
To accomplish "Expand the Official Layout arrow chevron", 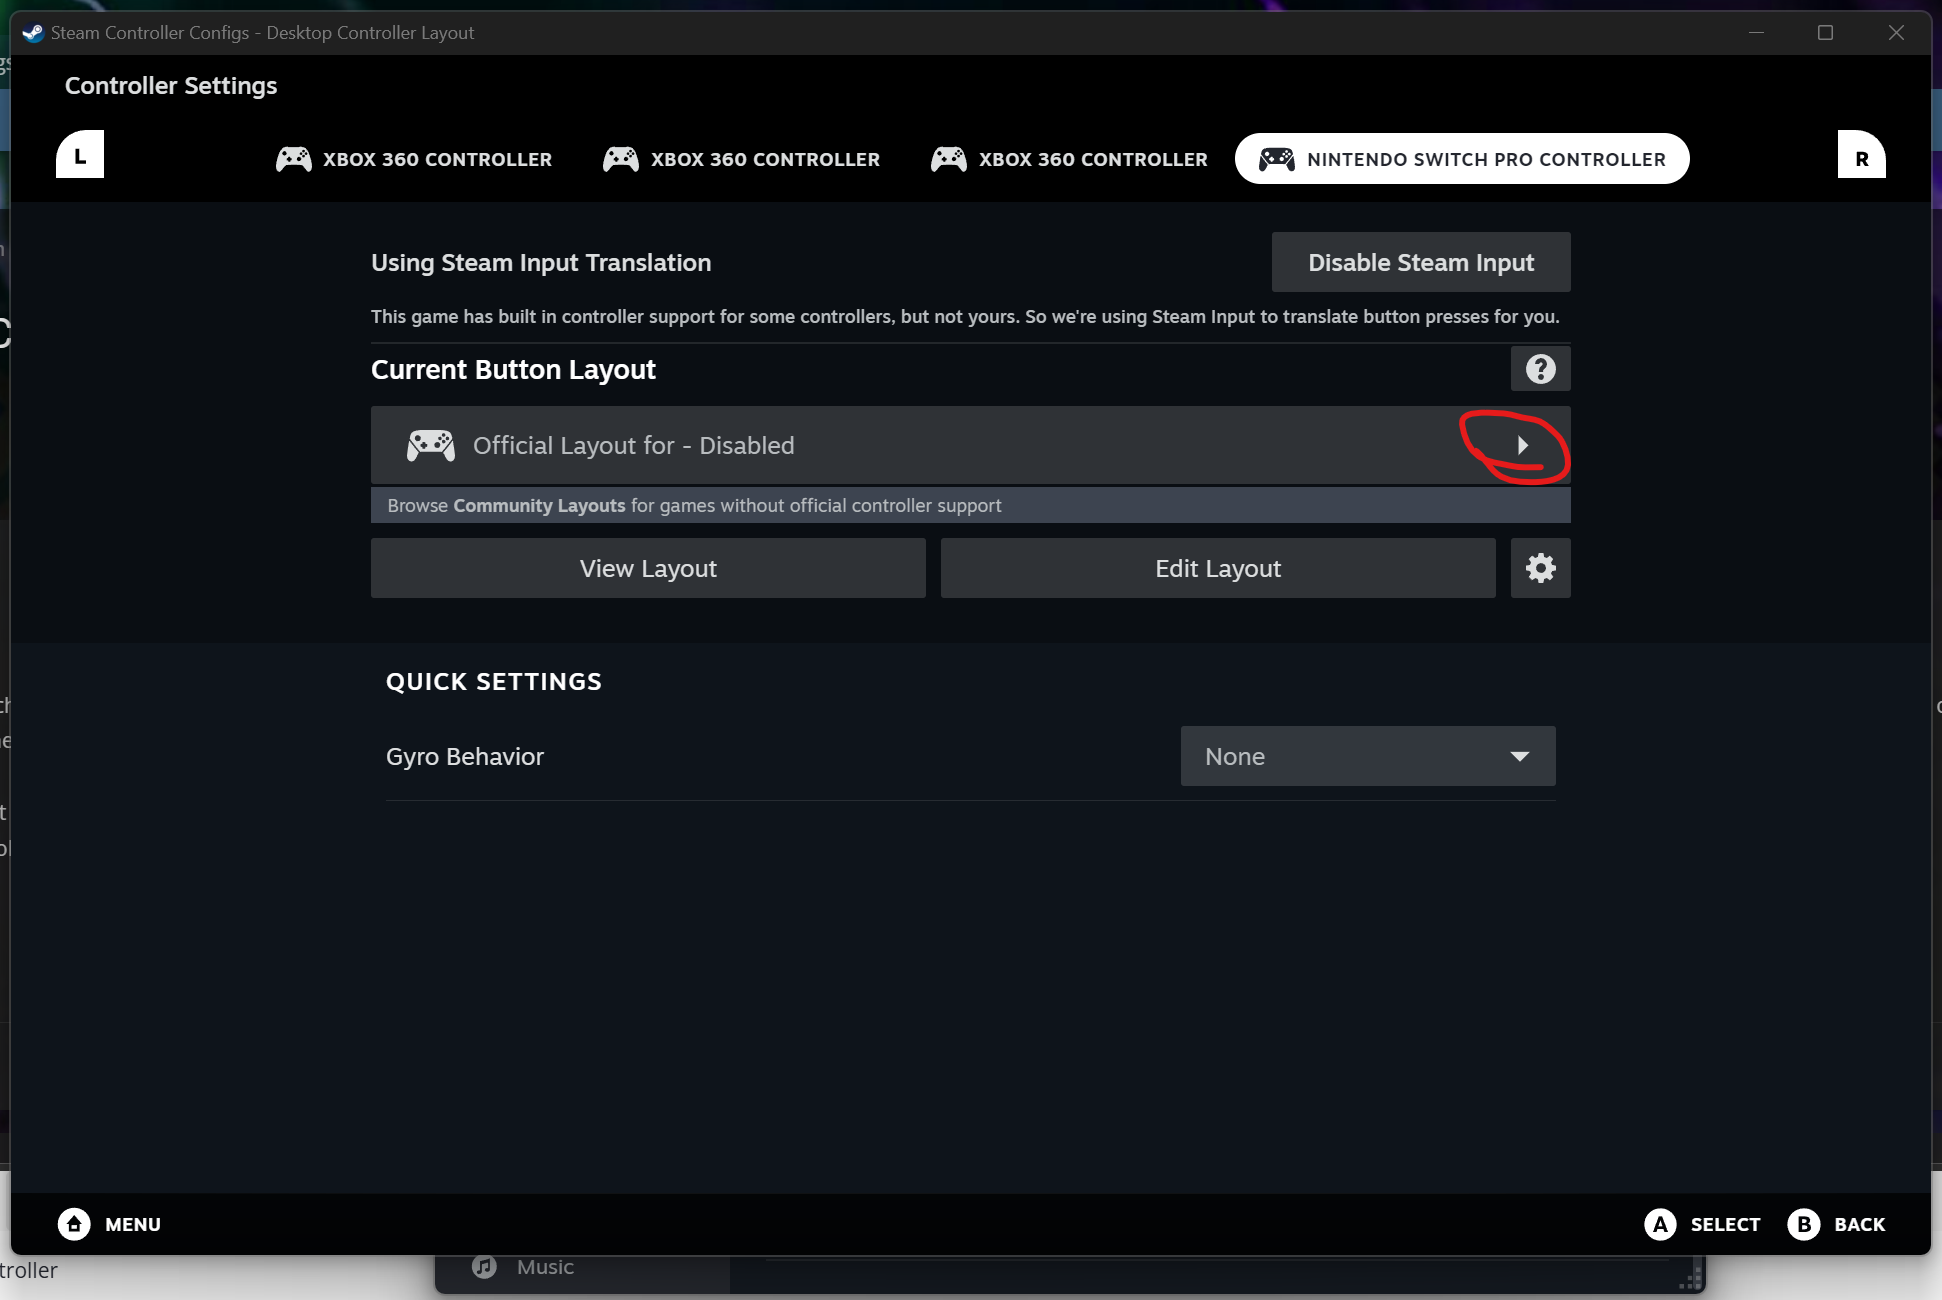I will (x=1522, y=445).
